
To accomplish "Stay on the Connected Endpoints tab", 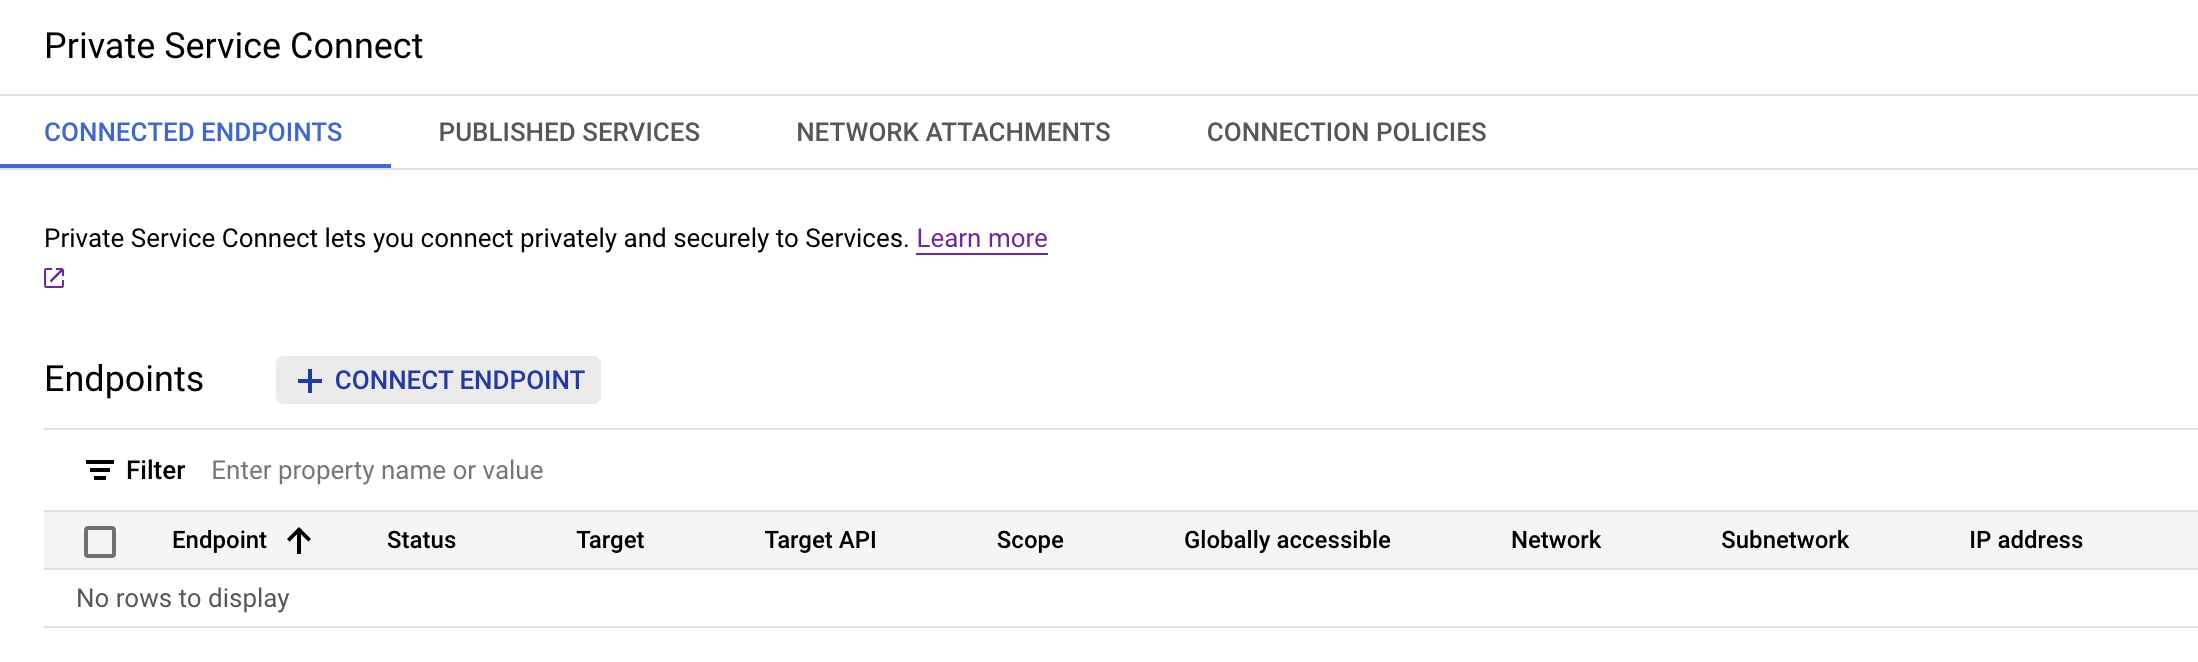I will click(x=193, y=132).
